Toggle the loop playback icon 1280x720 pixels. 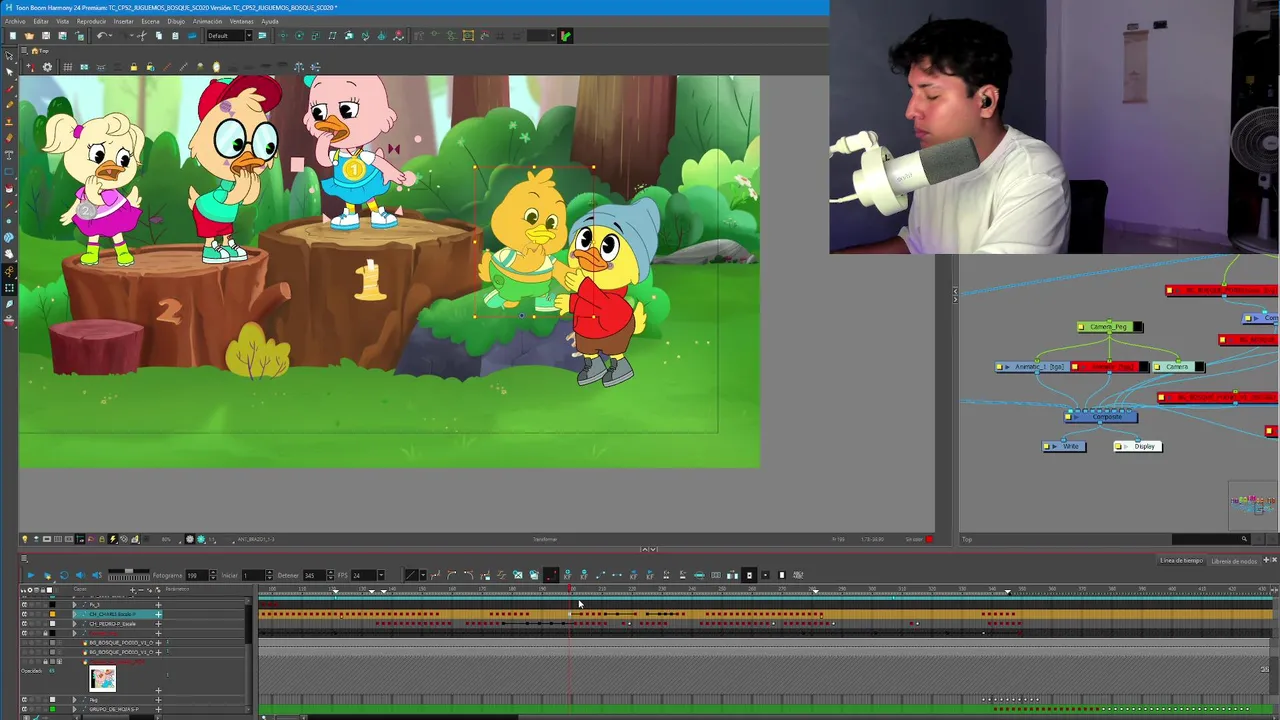click(x=64, y=575)
